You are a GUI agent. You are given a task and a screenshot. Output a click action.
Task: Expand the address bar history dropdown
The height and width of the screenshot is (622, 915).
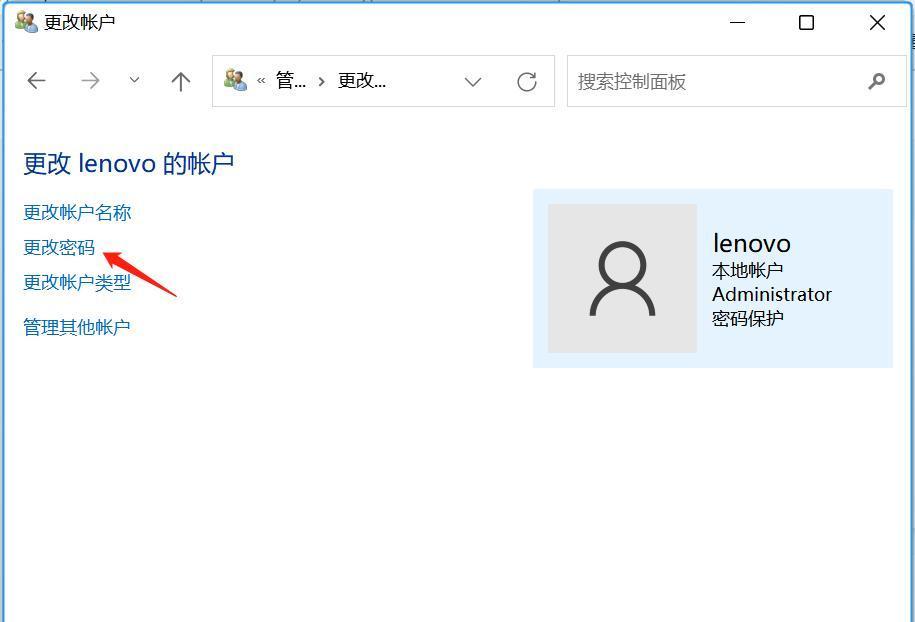473,82
